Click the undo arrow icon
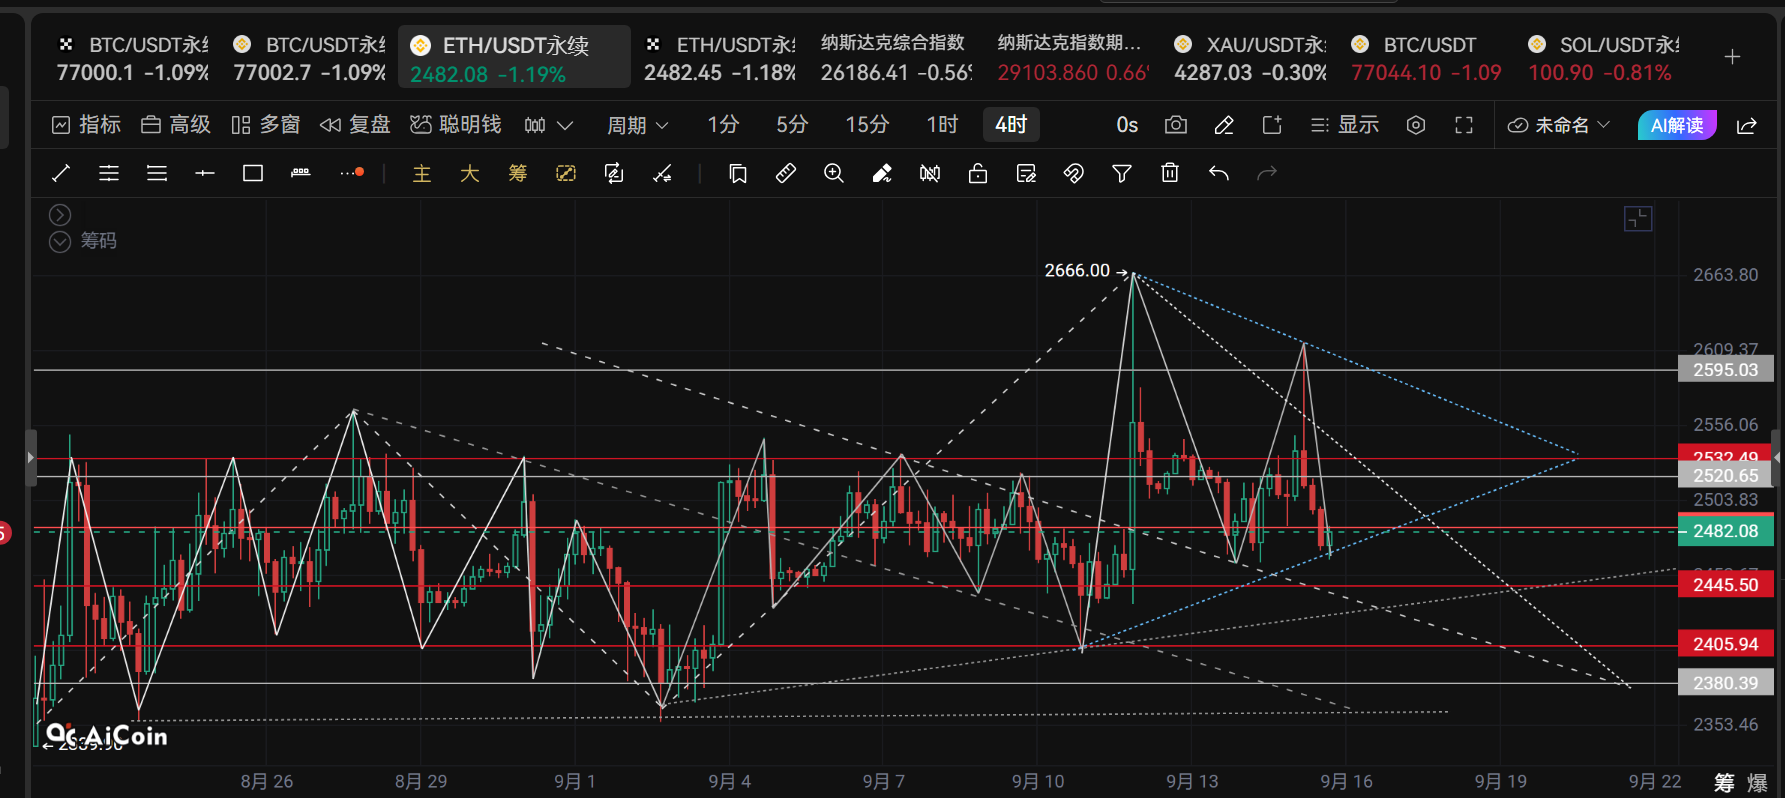The image size is (1785, 798). click(x=1218, y=173)
